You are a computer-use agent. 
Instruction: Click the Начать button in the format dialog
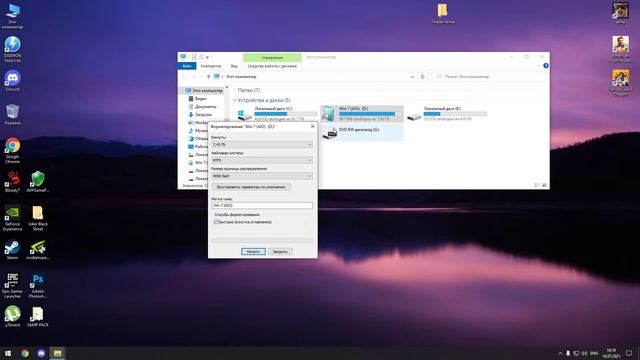point(253,251)
